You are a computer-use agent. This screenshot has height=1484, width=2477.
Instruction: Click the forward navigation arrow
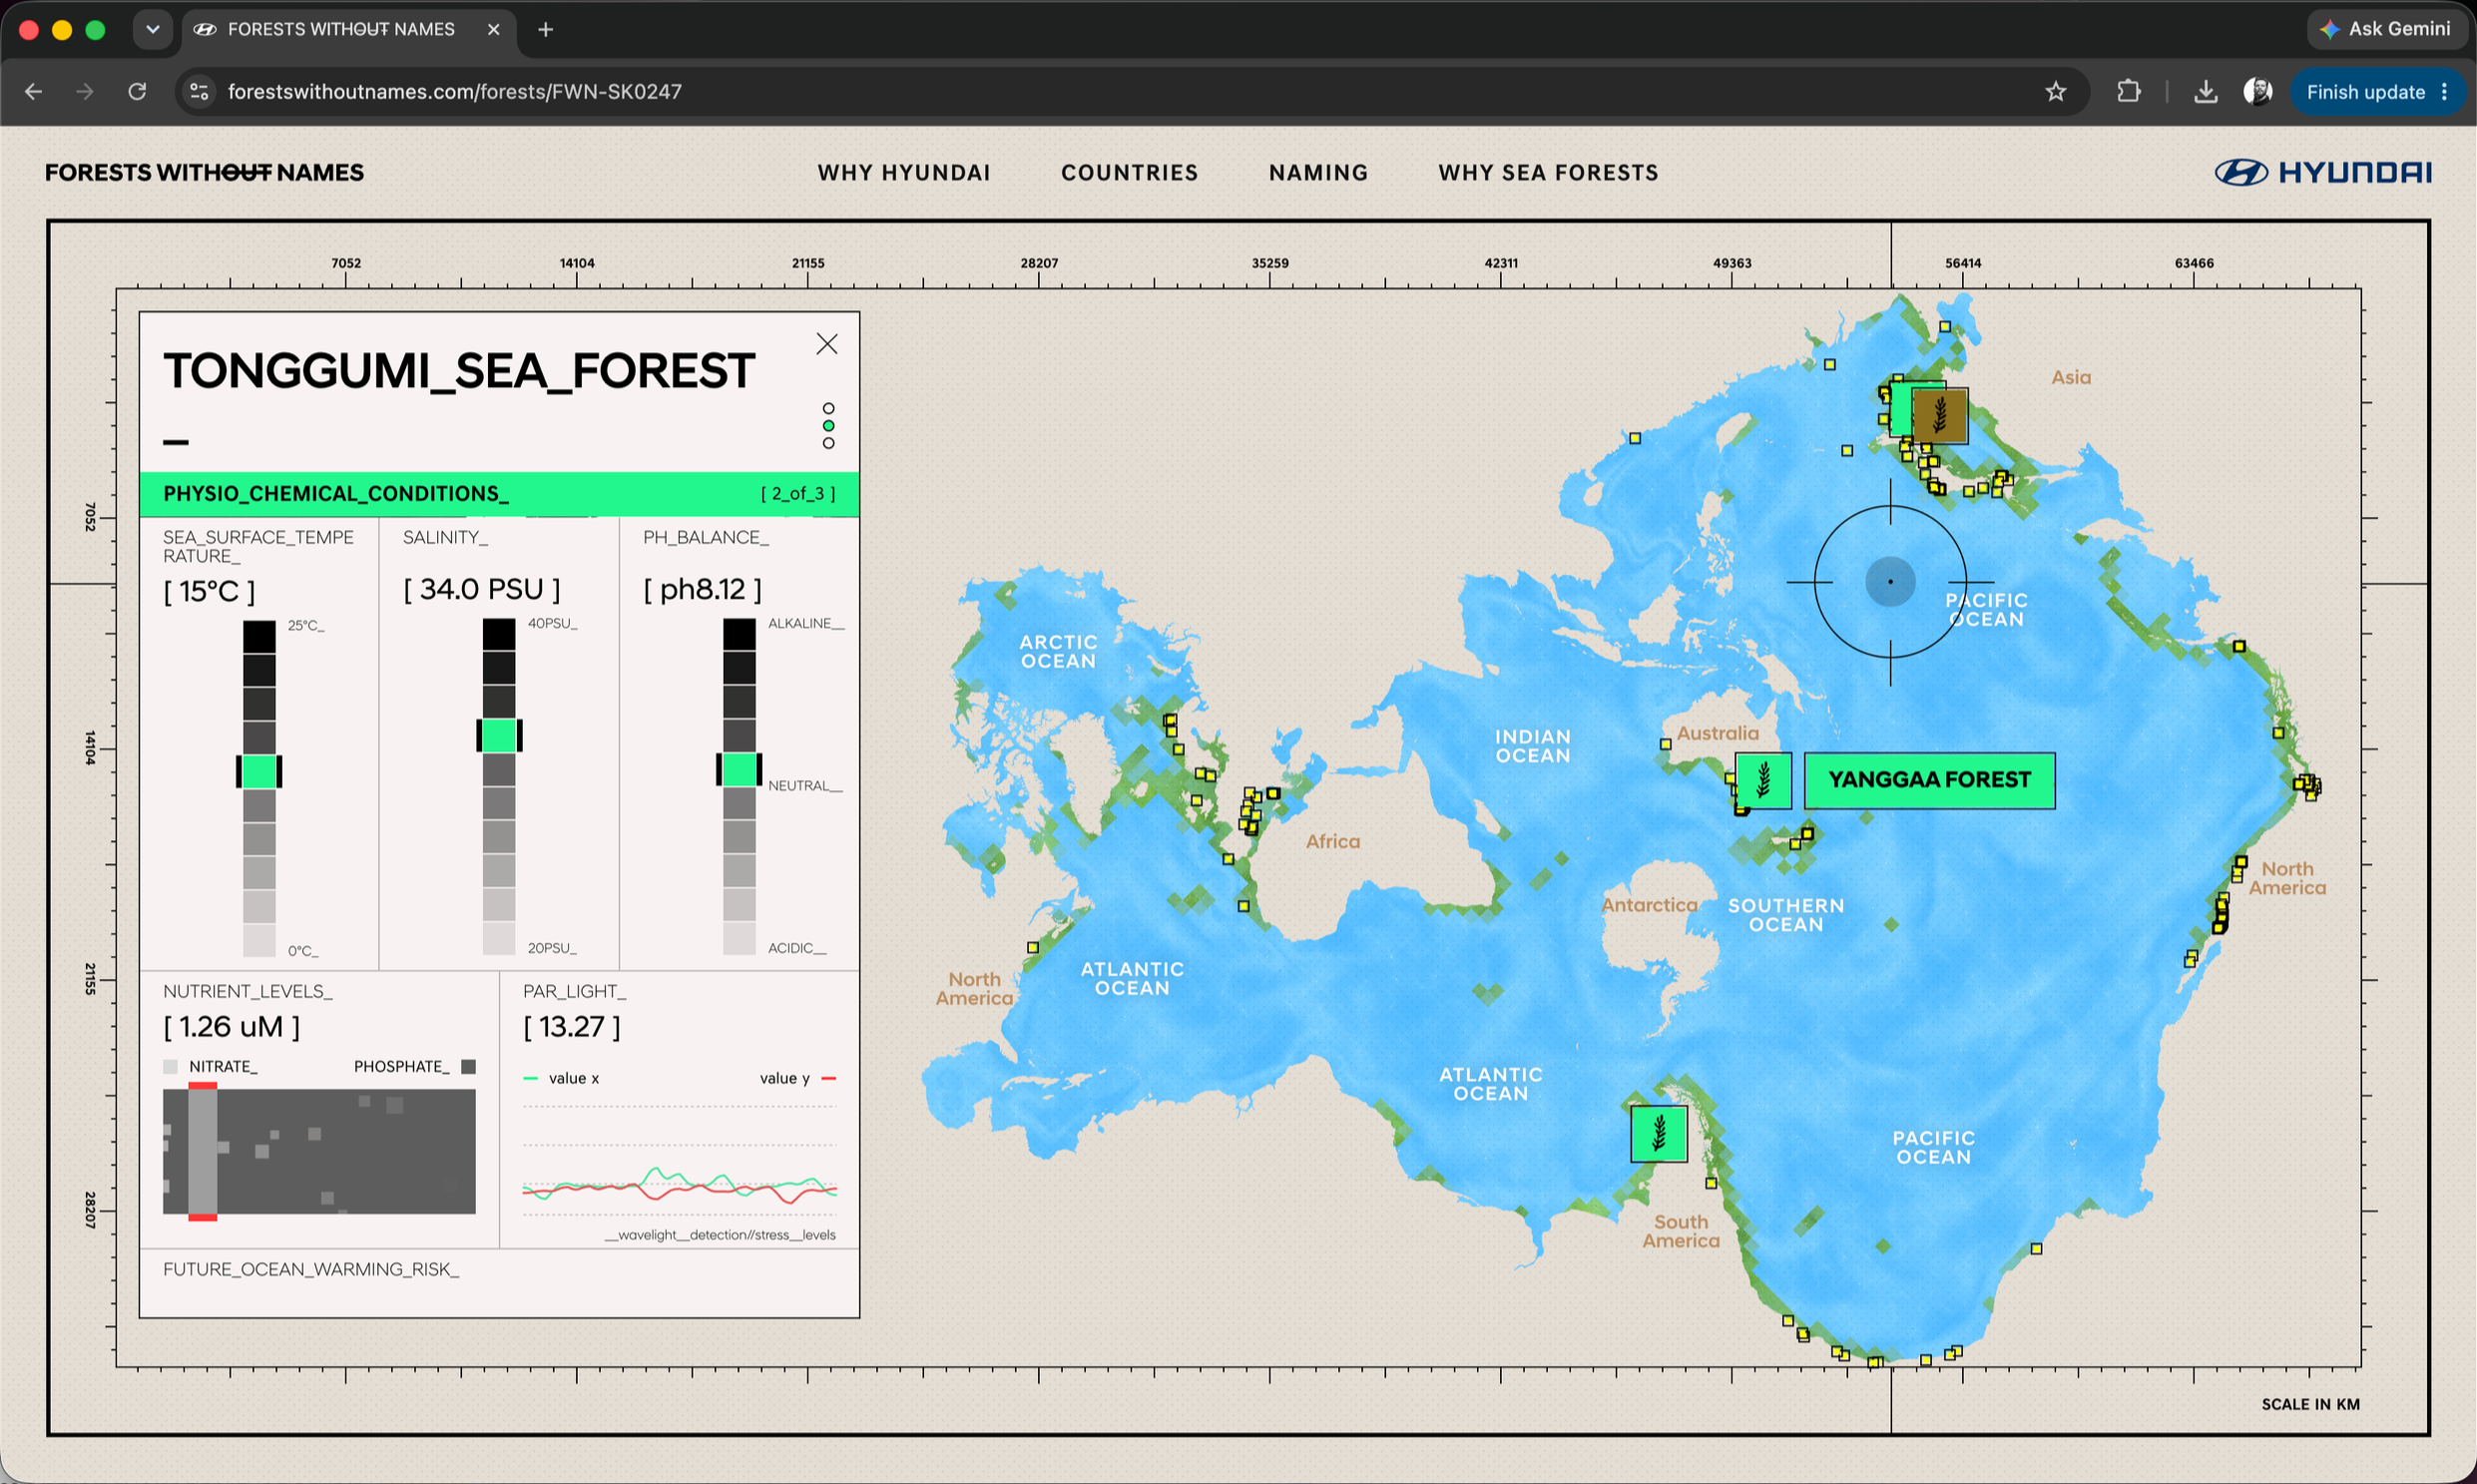point(85,92)
